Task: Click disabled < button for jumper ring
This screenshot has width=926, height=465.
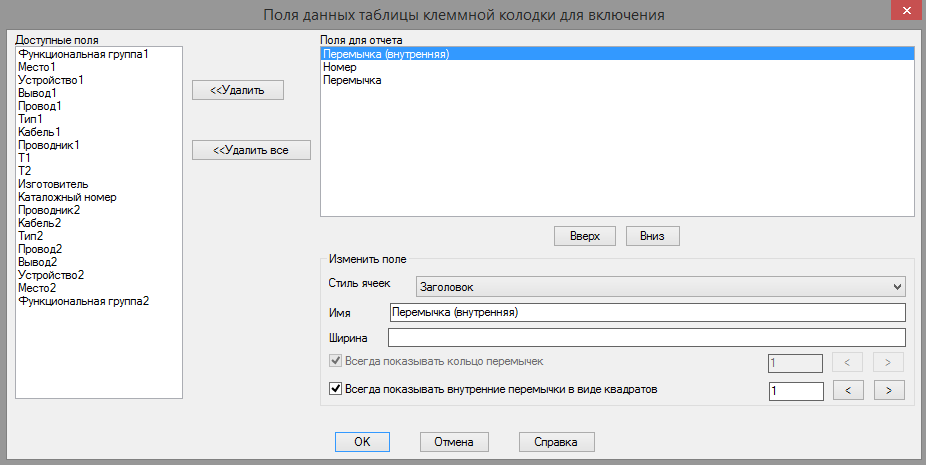Action: [x=847, y=362]
